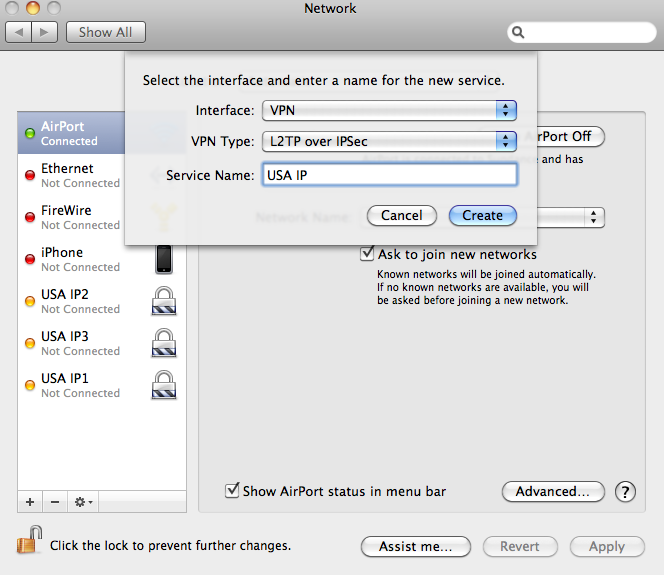
Task: Click the iPhone device icon in sidebar
Action: pos(163,259)
